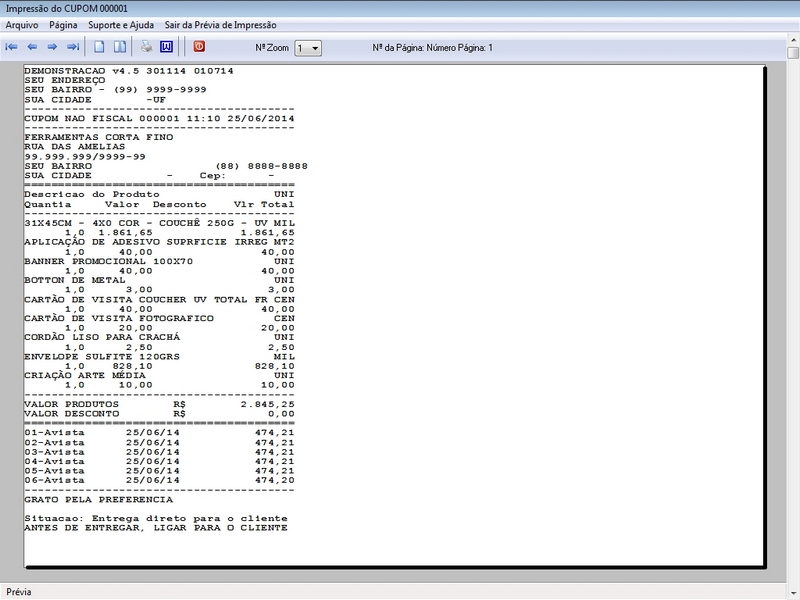Click the Prévia status bar label

[19, 591]
